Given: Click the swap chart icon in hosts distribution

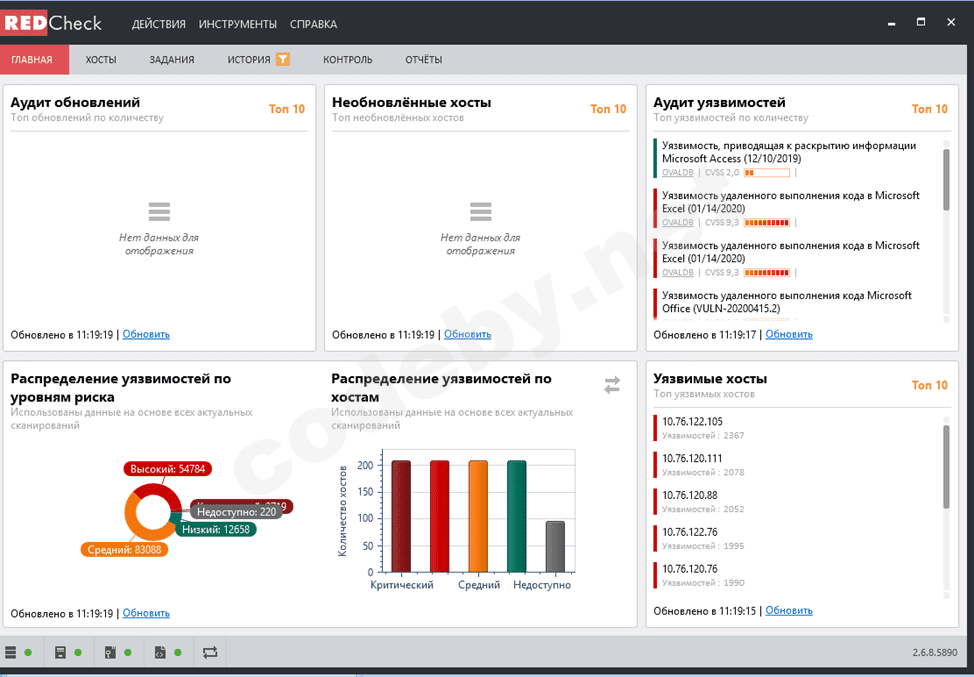Looking at the screenshot, I should click(x=612, y=385).
